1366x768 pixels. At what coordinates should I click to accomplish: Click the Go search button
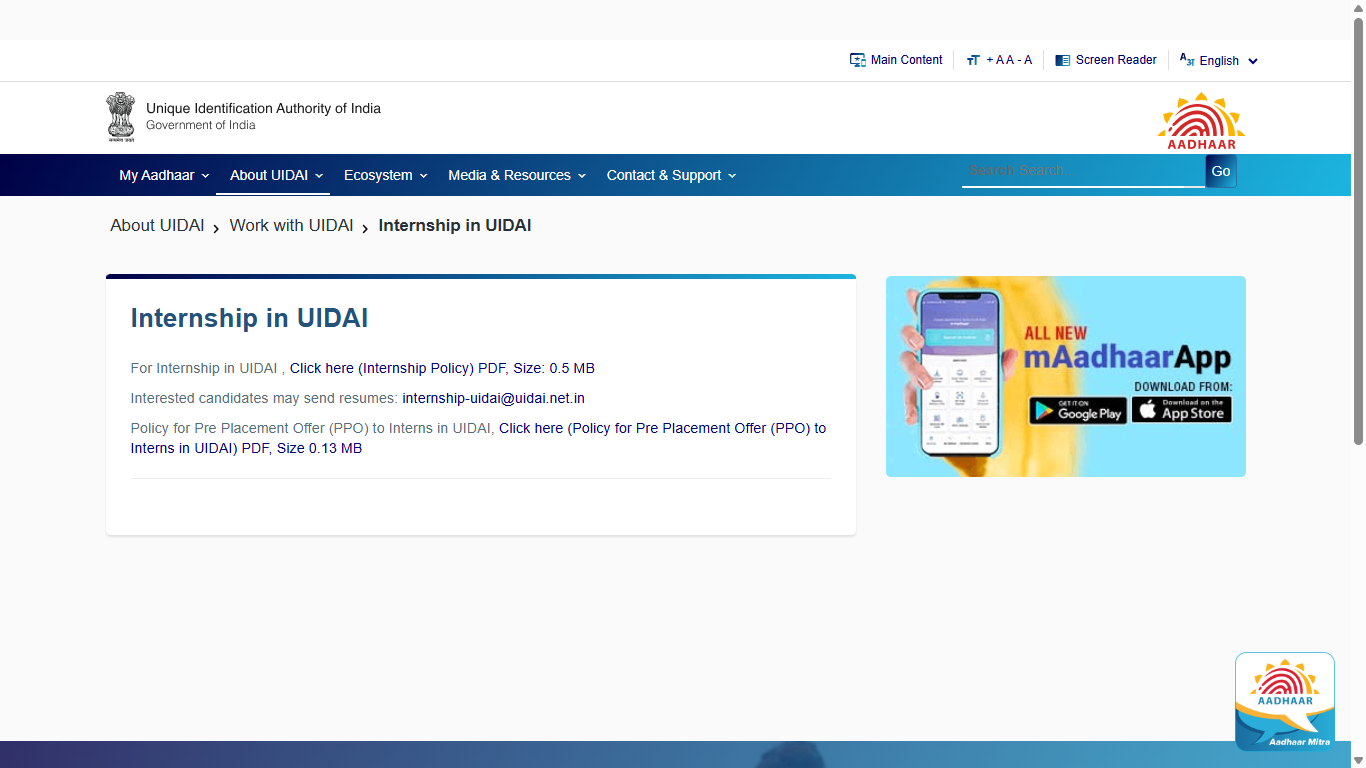(x=1221, y=171)
